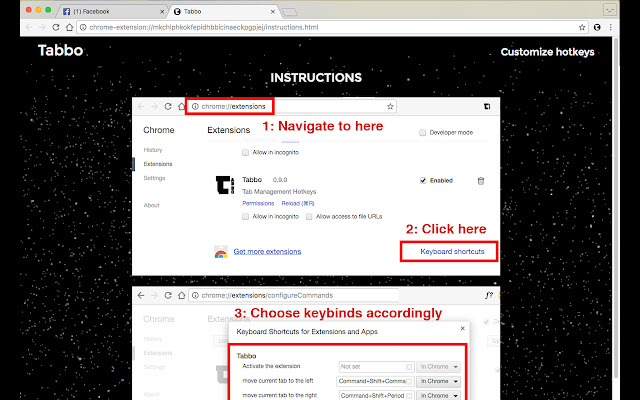Click the browser Forward arrow
Viewport: 640px width, 400px height.
(42, 27)
